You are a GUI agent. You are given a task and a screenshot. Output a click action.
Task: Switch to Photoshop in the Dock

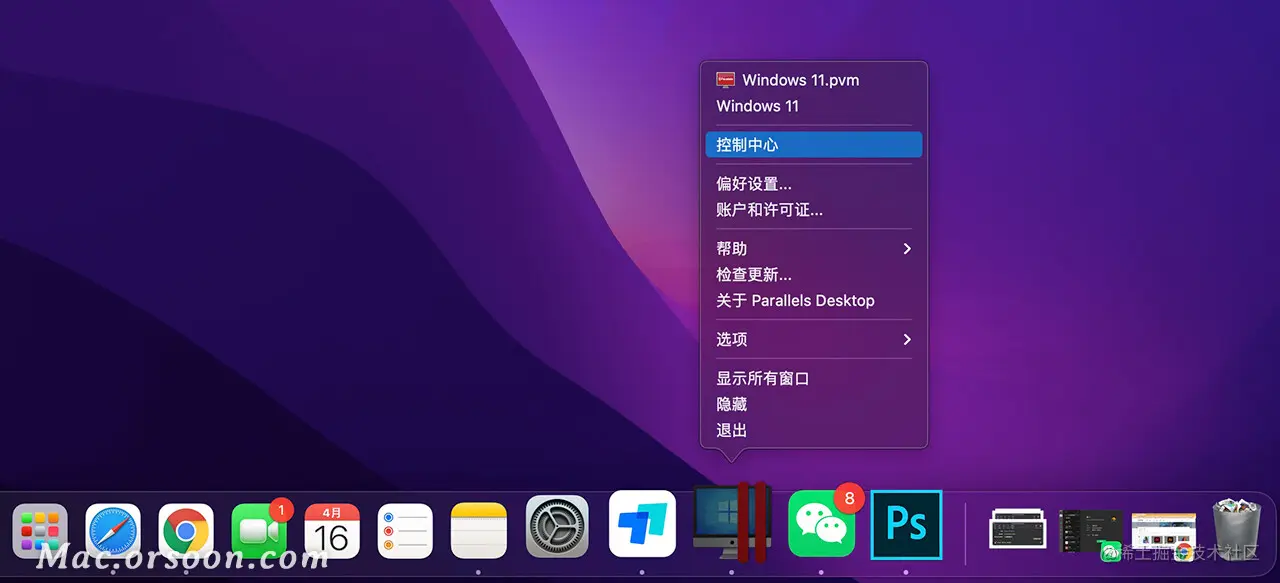[x=907, y=524]
